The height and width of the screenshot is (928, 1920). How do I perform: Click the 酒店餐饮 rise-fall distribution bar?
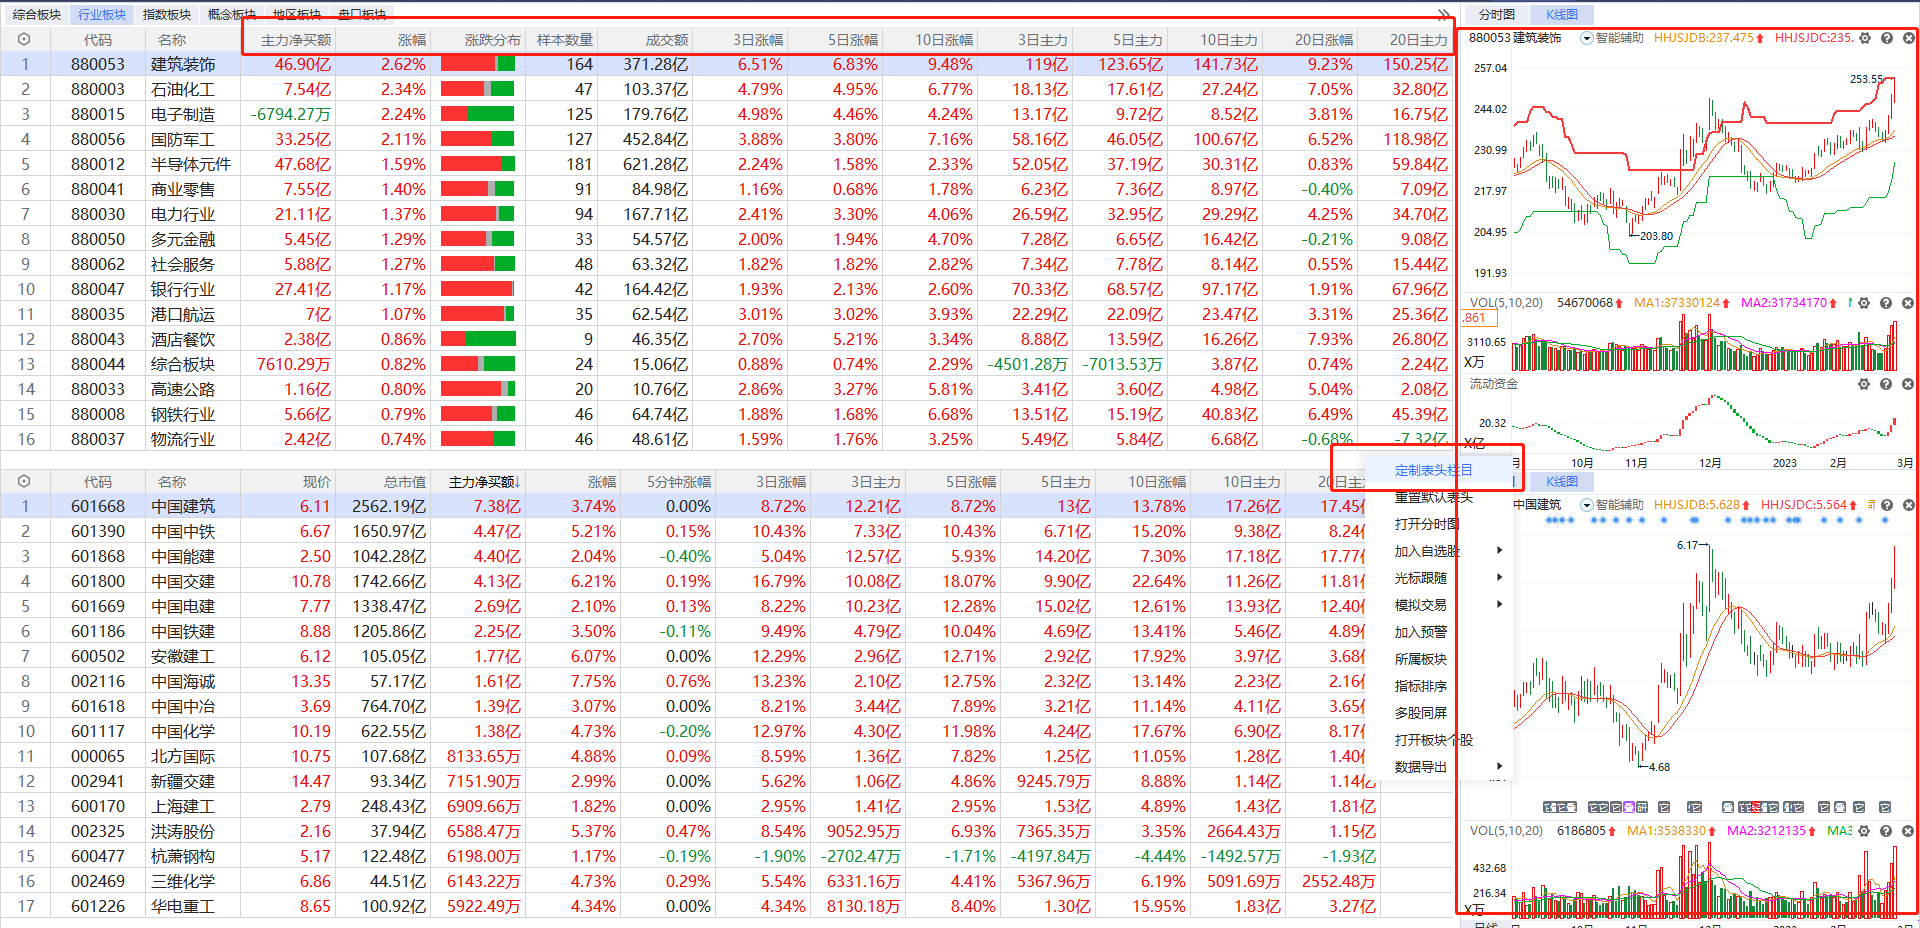pos(478,339)
